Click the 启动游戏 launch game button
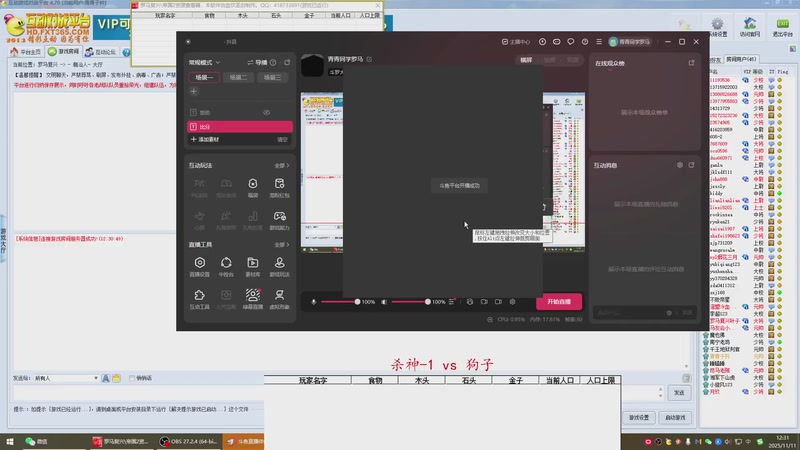Viewport: 800px width, 450px height. [x=675, y=417]
